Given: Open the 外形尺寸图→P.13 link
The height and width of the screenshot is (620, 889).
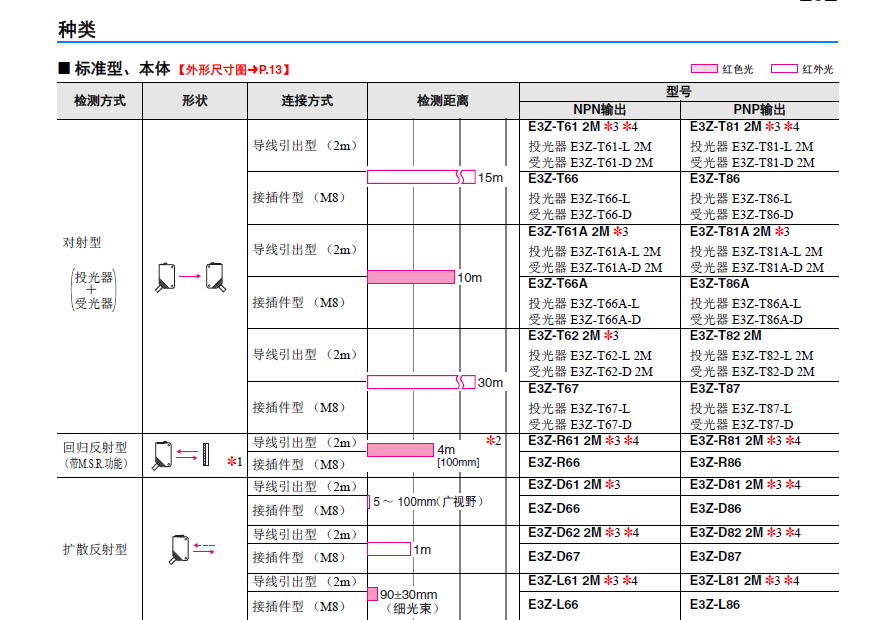Looking at the screenshot, I should [x=234, y=70].
